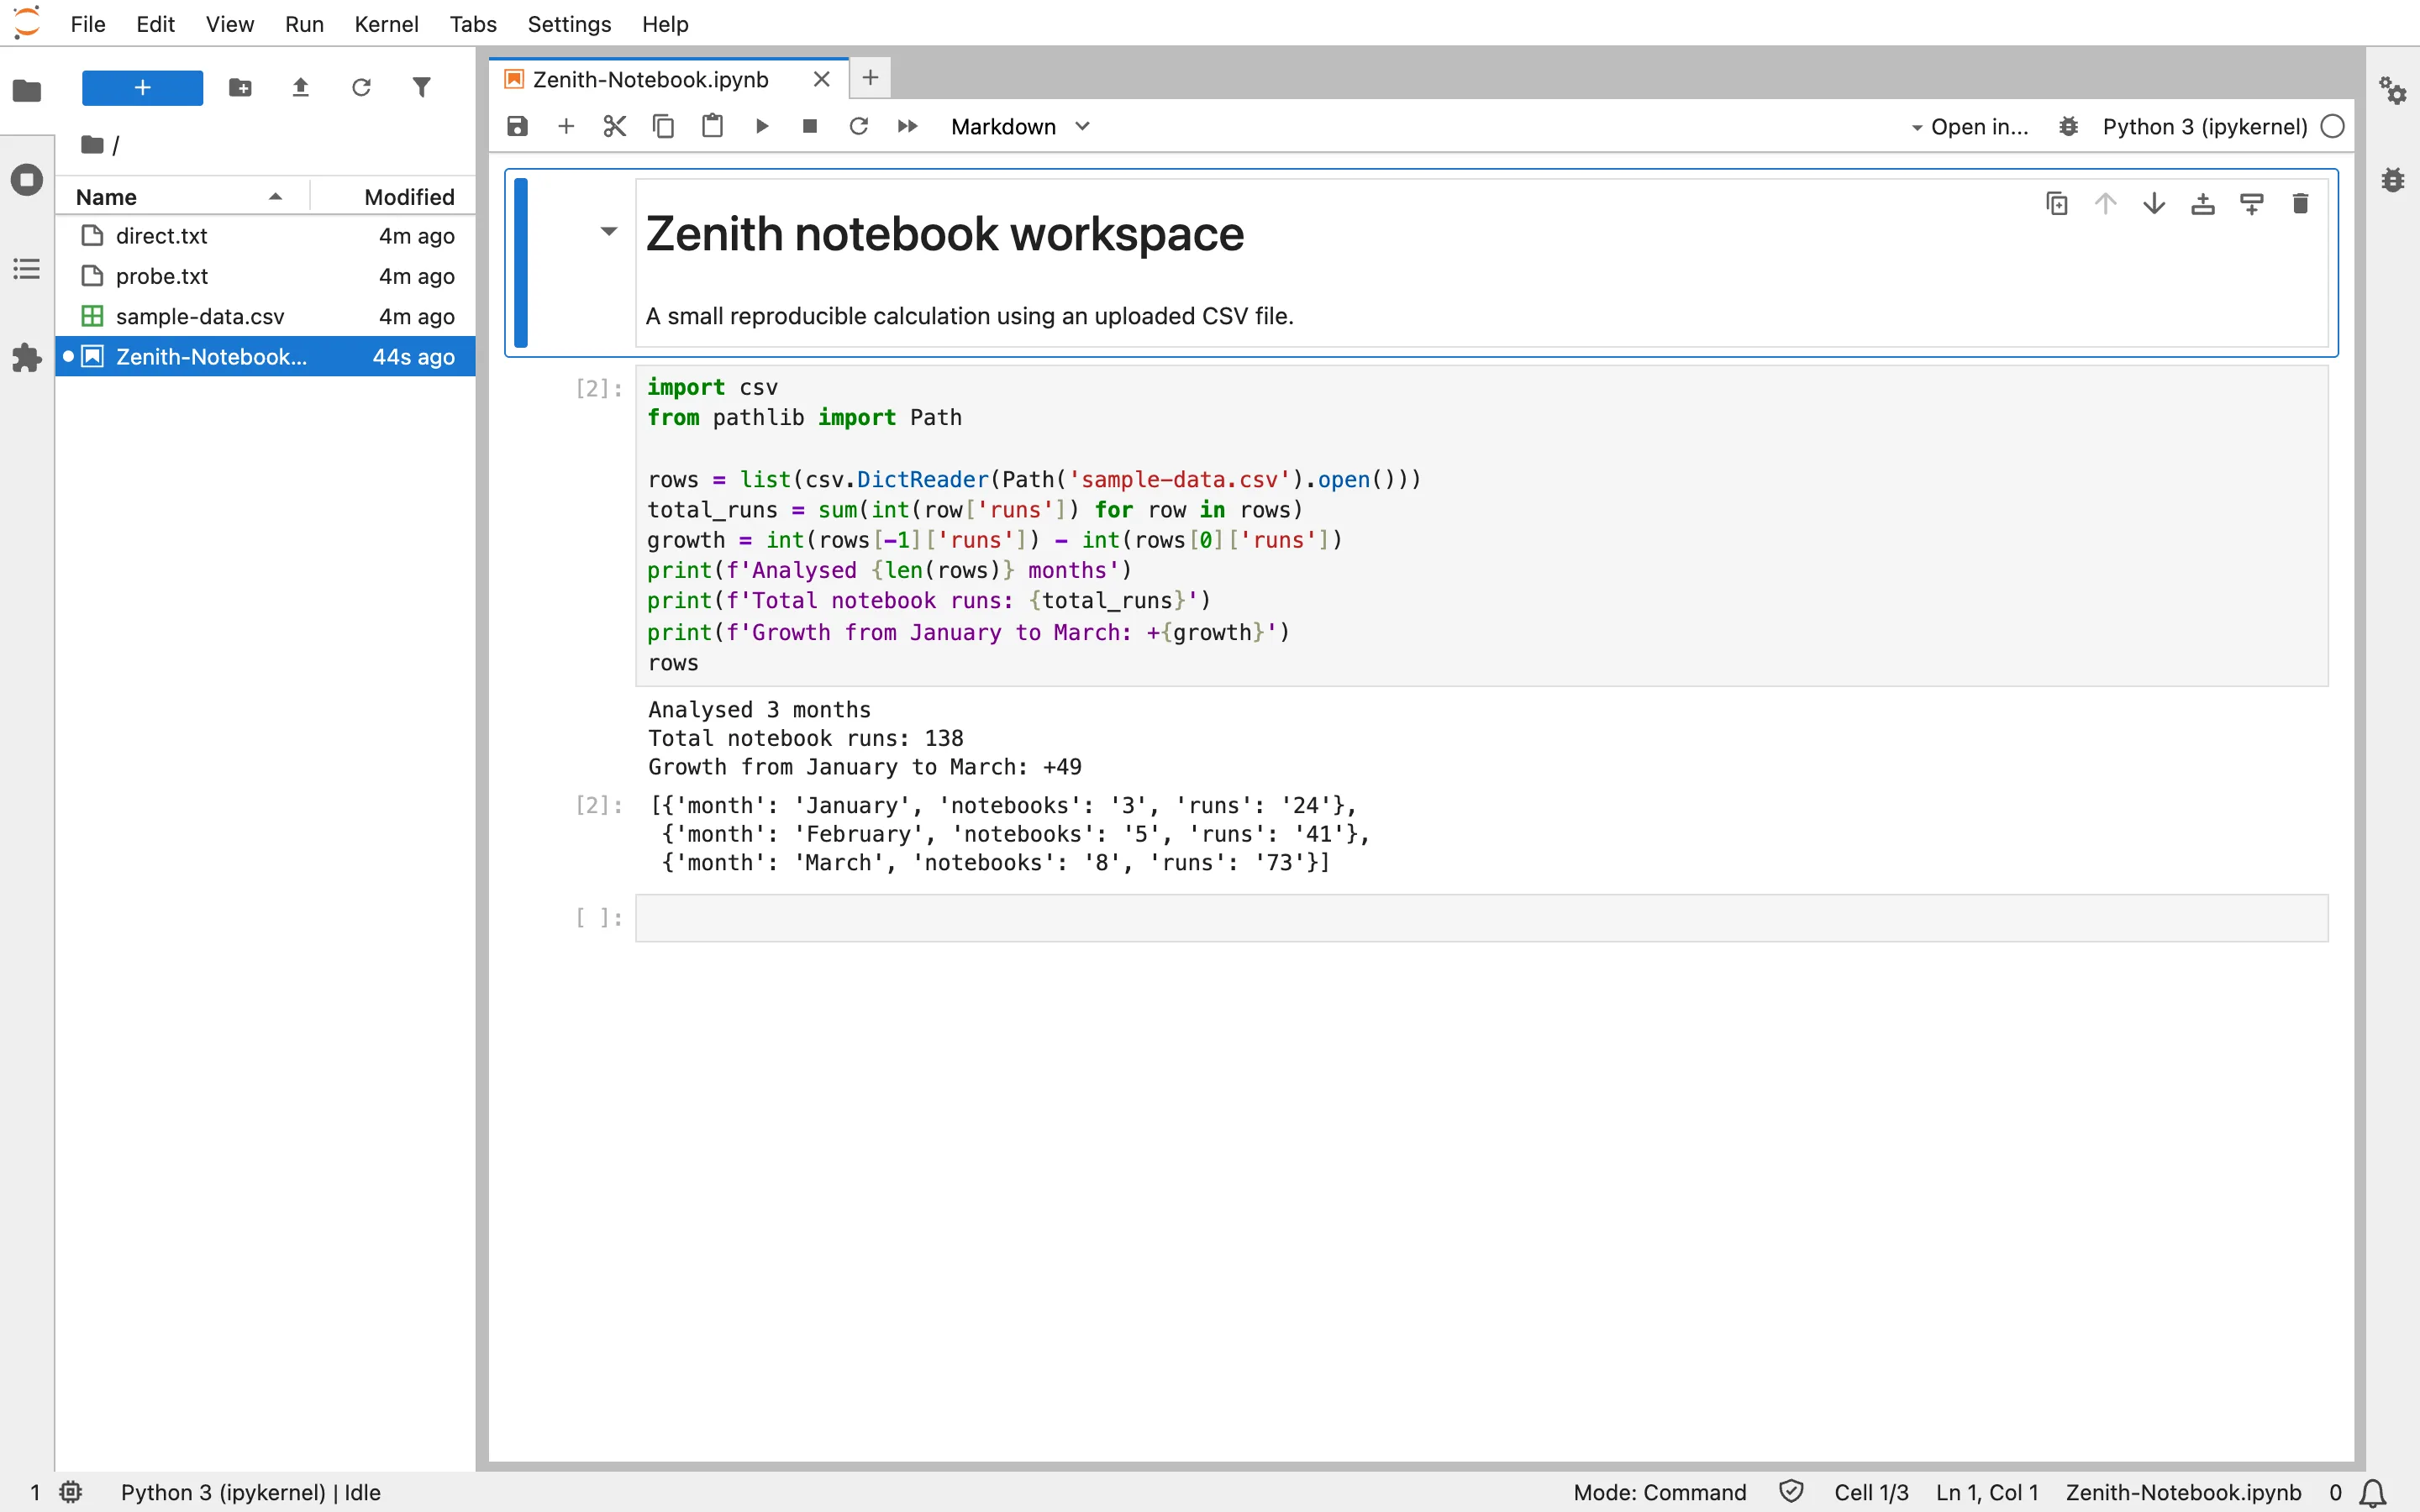The width and height of the screenshot is (2420, 1512).
Task: Click Python 3 (ipykernel) | Idle status
Action: pos(251,1492)
